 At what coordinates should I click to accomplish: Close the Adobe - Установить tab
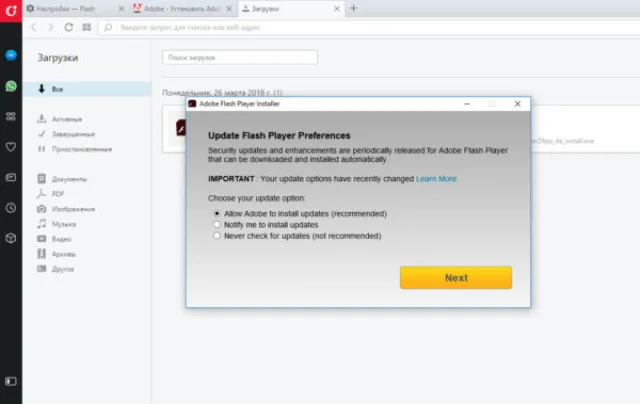229,9
